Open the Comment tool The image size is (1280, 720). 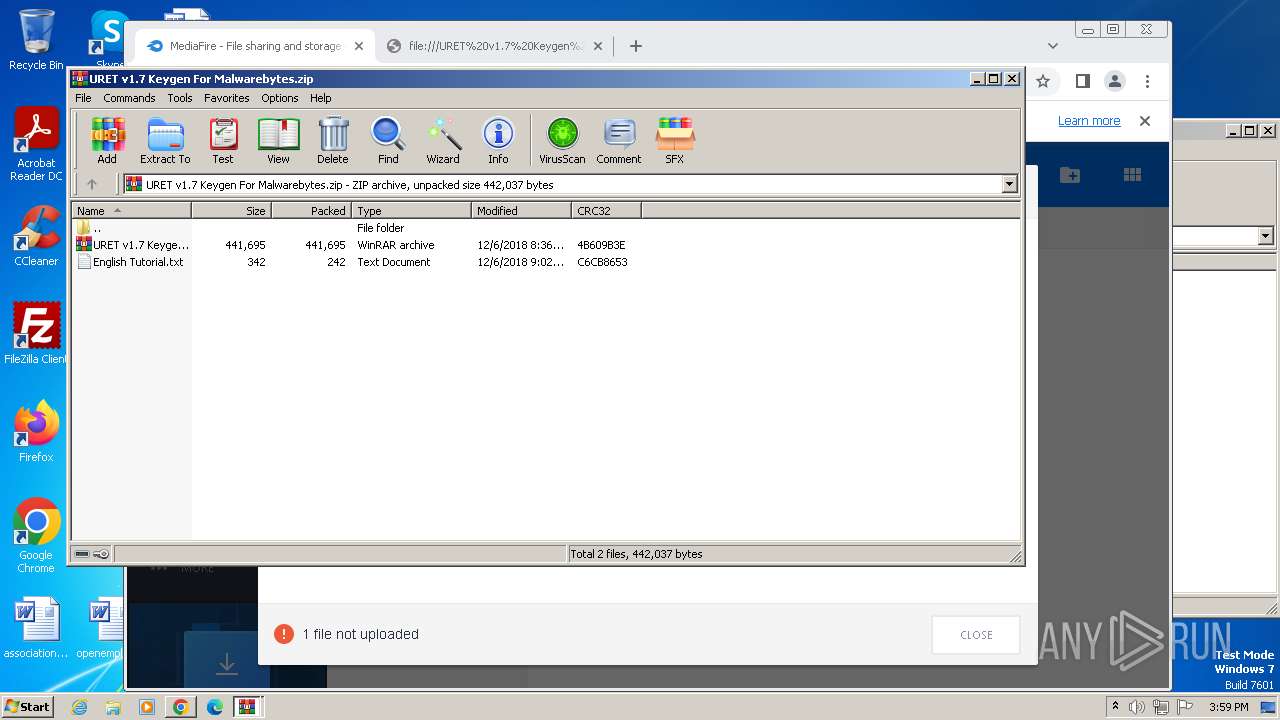tap(619, 140)
